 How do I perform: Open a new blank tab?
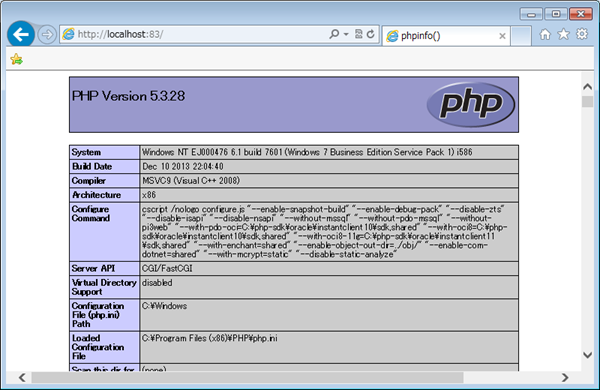pos(521,36)
